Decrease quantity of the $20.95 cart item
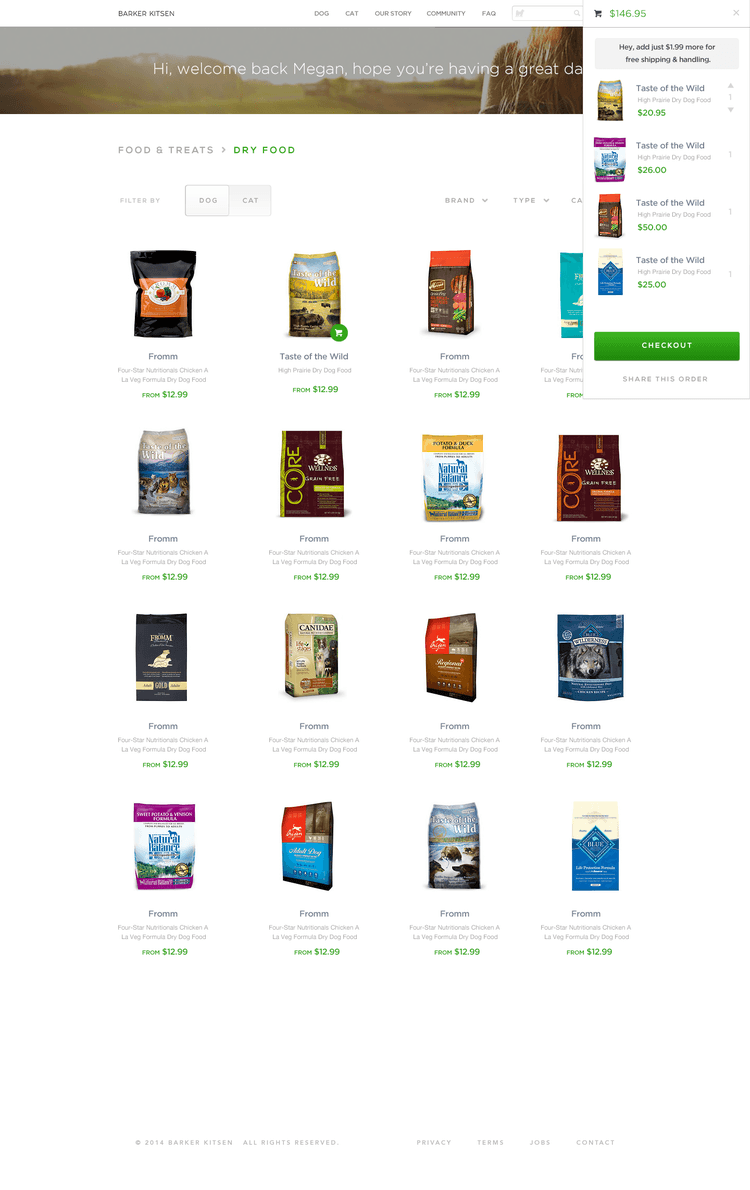 (x=730, y=110)
